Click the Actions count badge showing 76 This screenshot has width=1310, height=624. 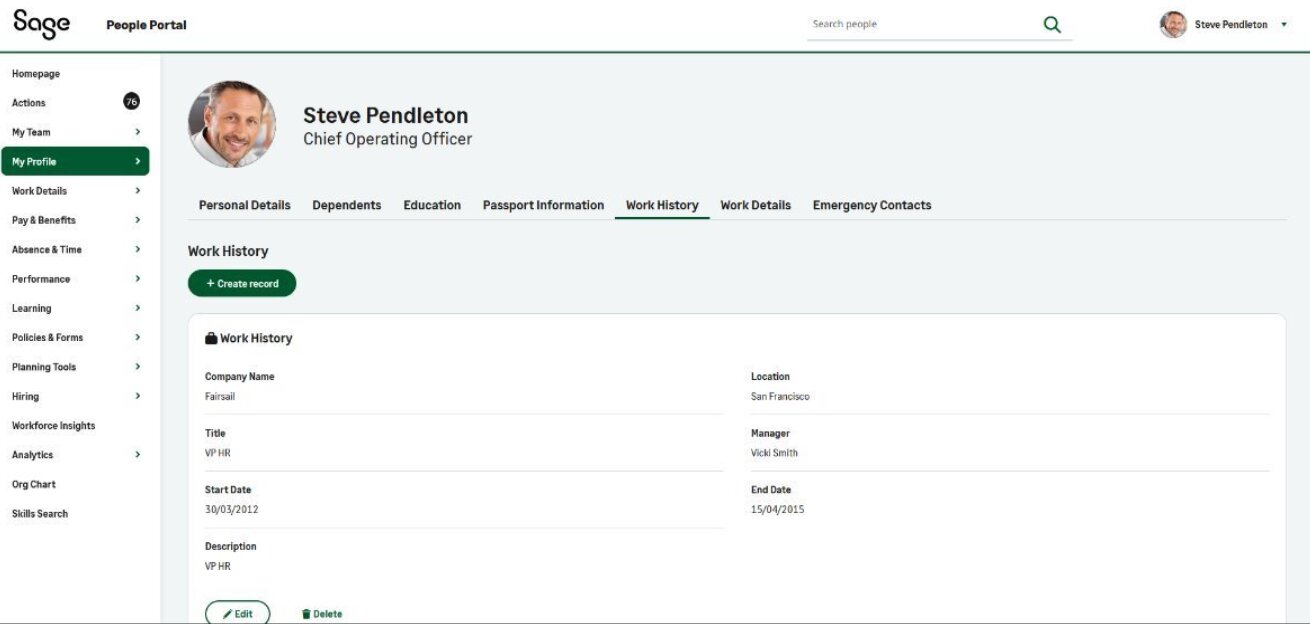pos(131,102)
